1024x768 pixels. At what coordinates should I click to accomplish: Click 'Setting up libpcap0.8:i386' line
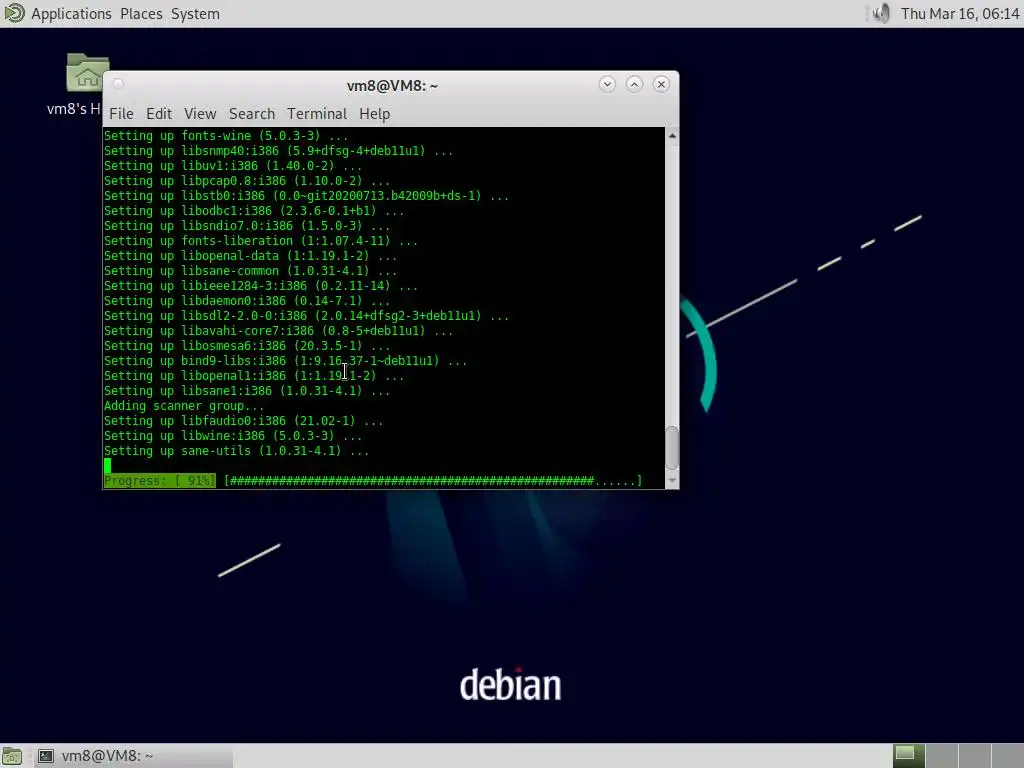tap(247, 181)
